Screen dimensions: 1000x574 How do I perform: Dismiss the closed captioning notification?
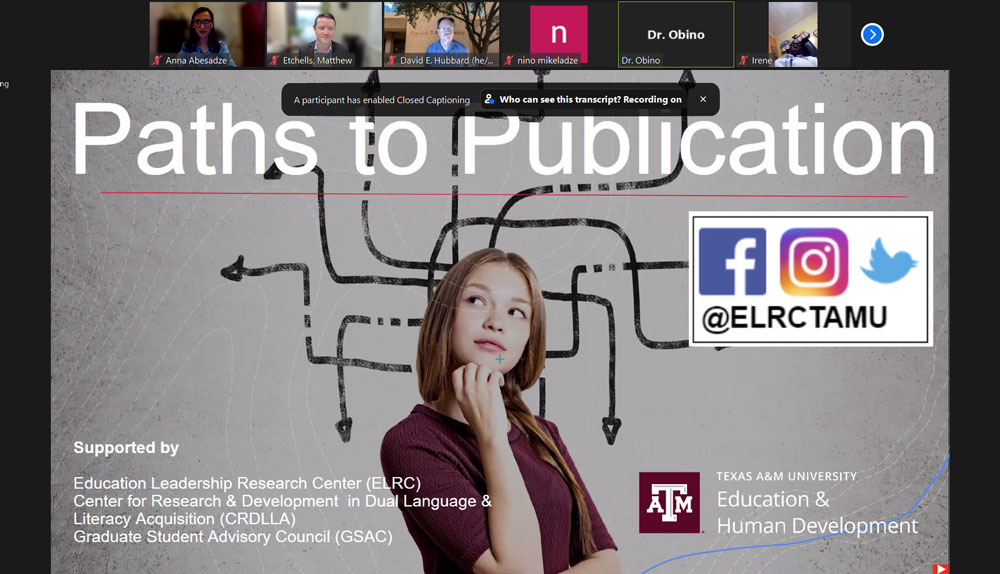pos(703,100)
